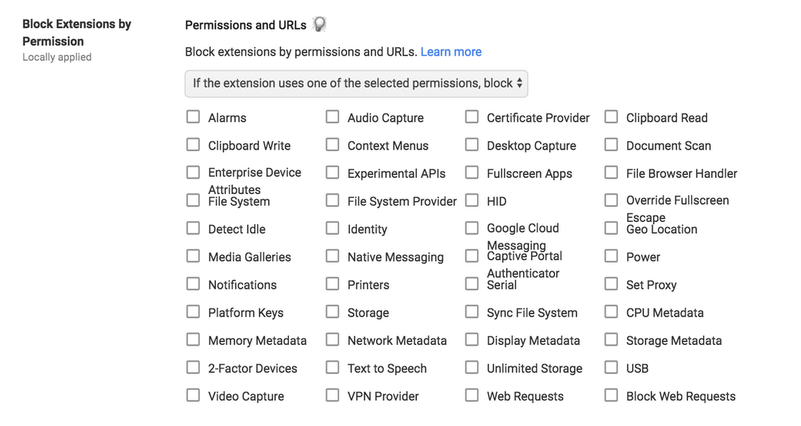Click the lightbulb hint icon

(319, 24)
